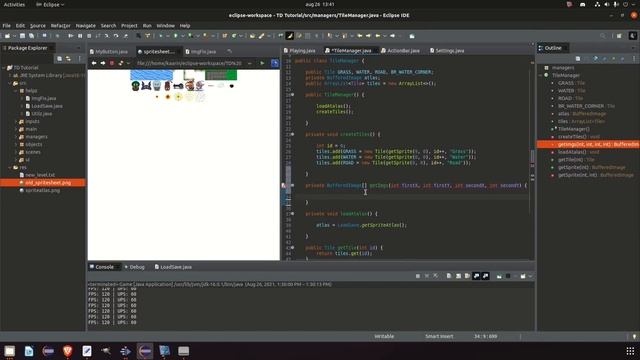640x360 pixels.
Task: Open the Brave browser in the dock
Action: [68, 351]
